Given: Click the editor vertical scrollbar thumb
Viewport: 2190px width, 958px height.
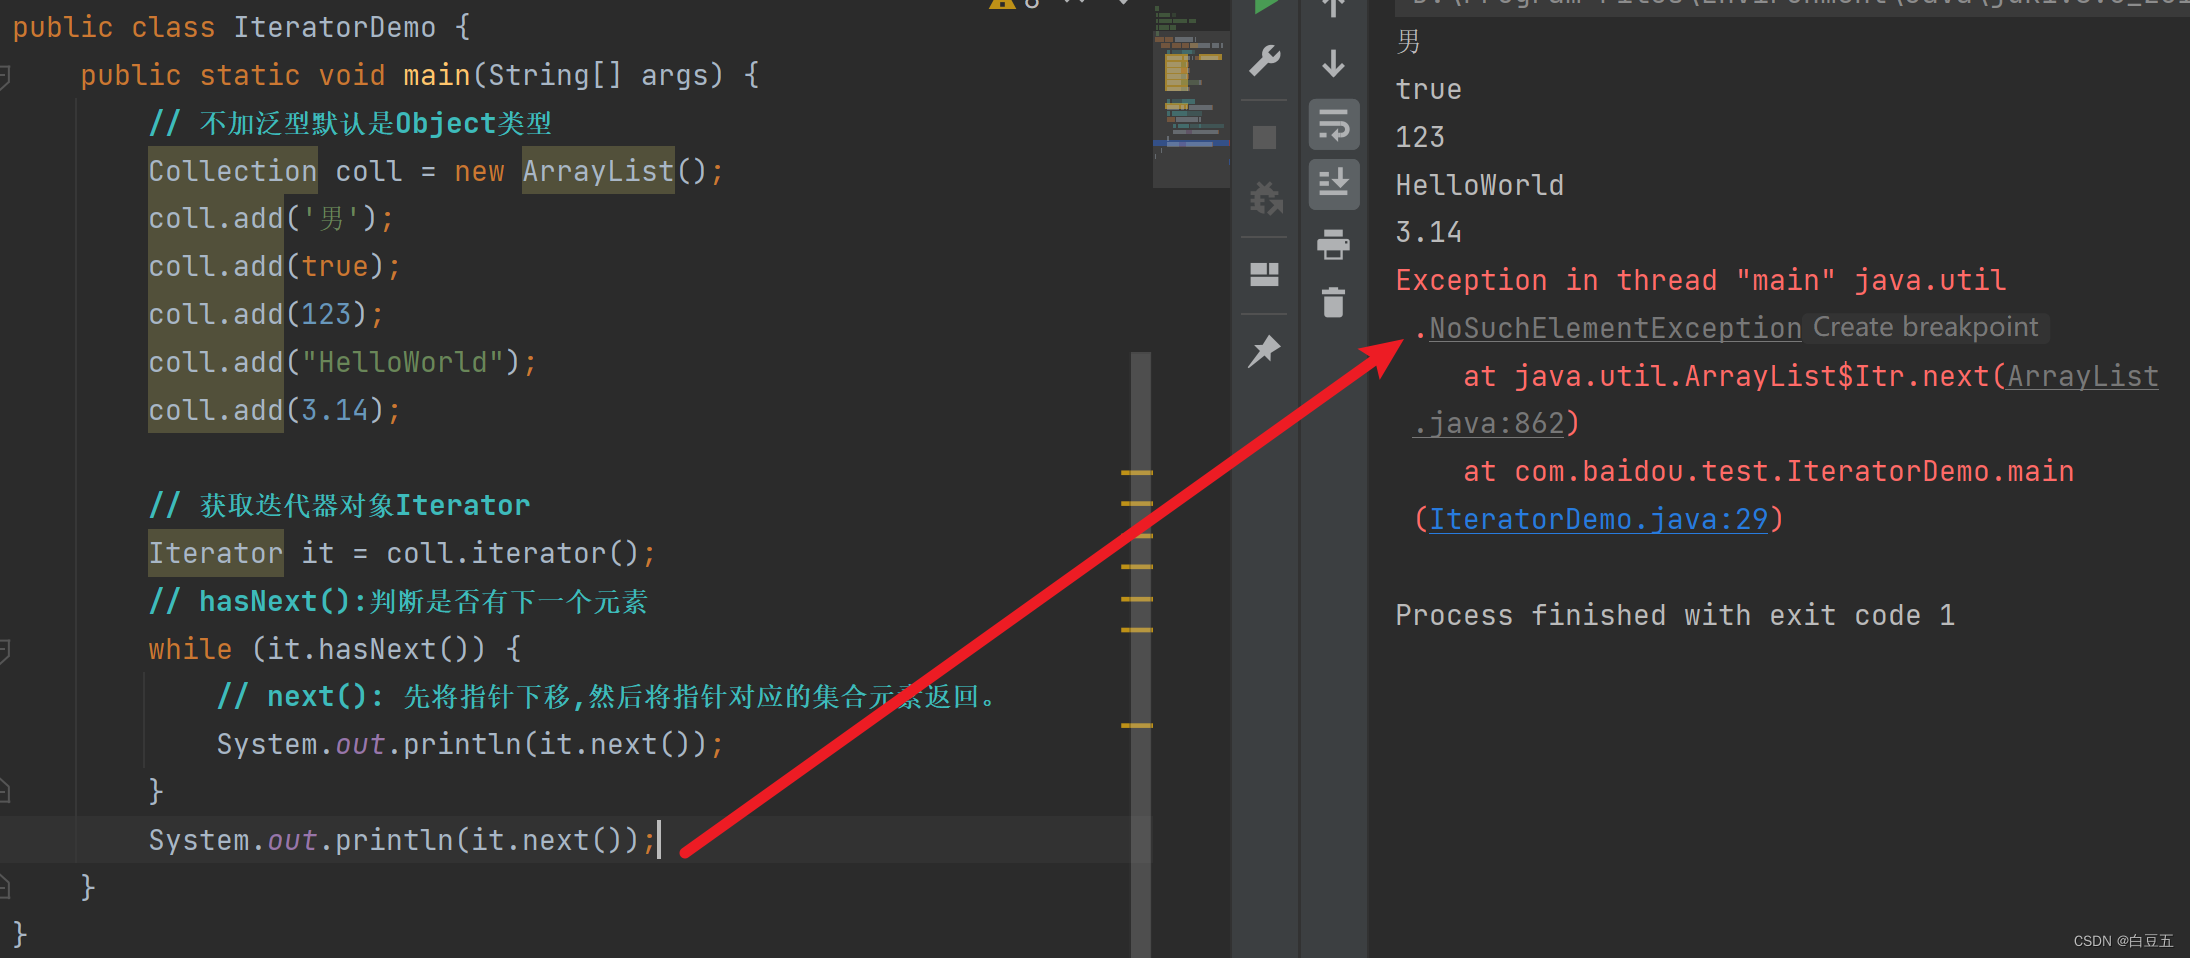Looking at the screenshot, I should point(1141,655).
